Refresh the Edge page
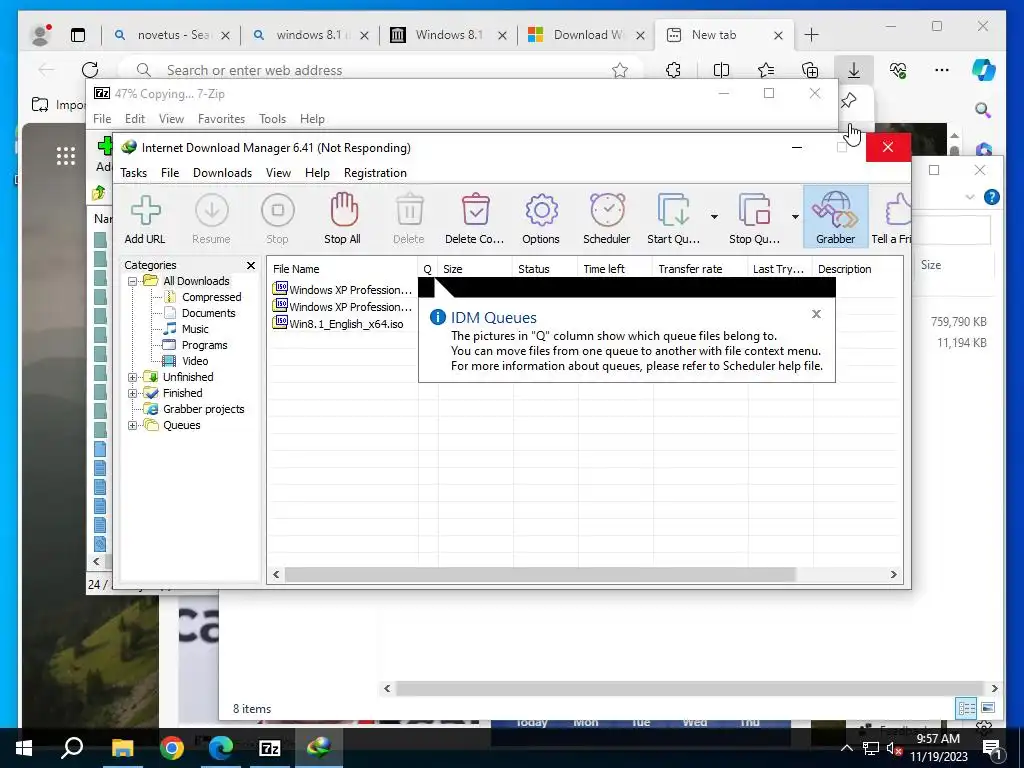This screenshot has height=768, width=1024. coord(90,70)
